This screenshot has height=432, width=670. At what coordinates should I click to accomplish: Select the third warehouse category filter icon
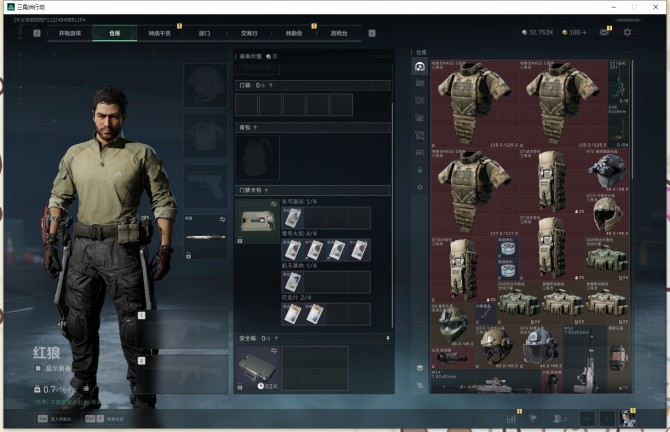420,100
